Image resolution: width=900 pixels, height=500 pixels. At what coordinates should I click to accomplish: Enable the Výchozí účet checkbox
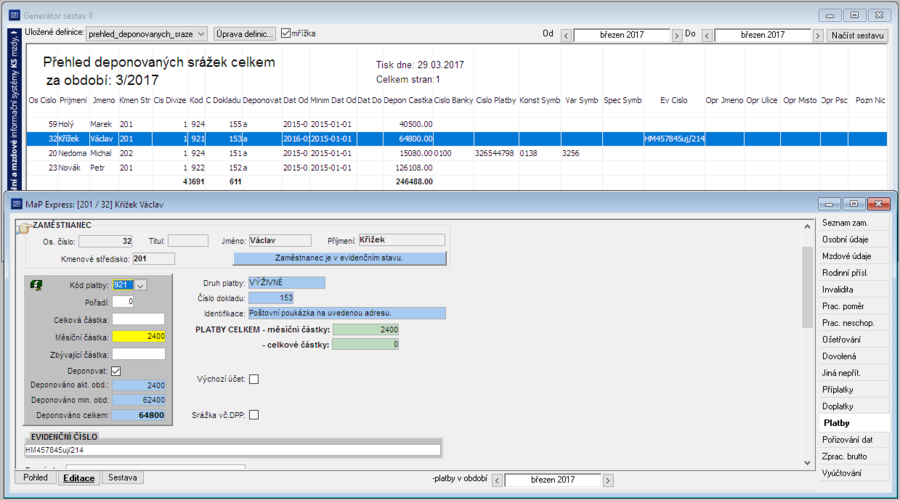point(254,379)
